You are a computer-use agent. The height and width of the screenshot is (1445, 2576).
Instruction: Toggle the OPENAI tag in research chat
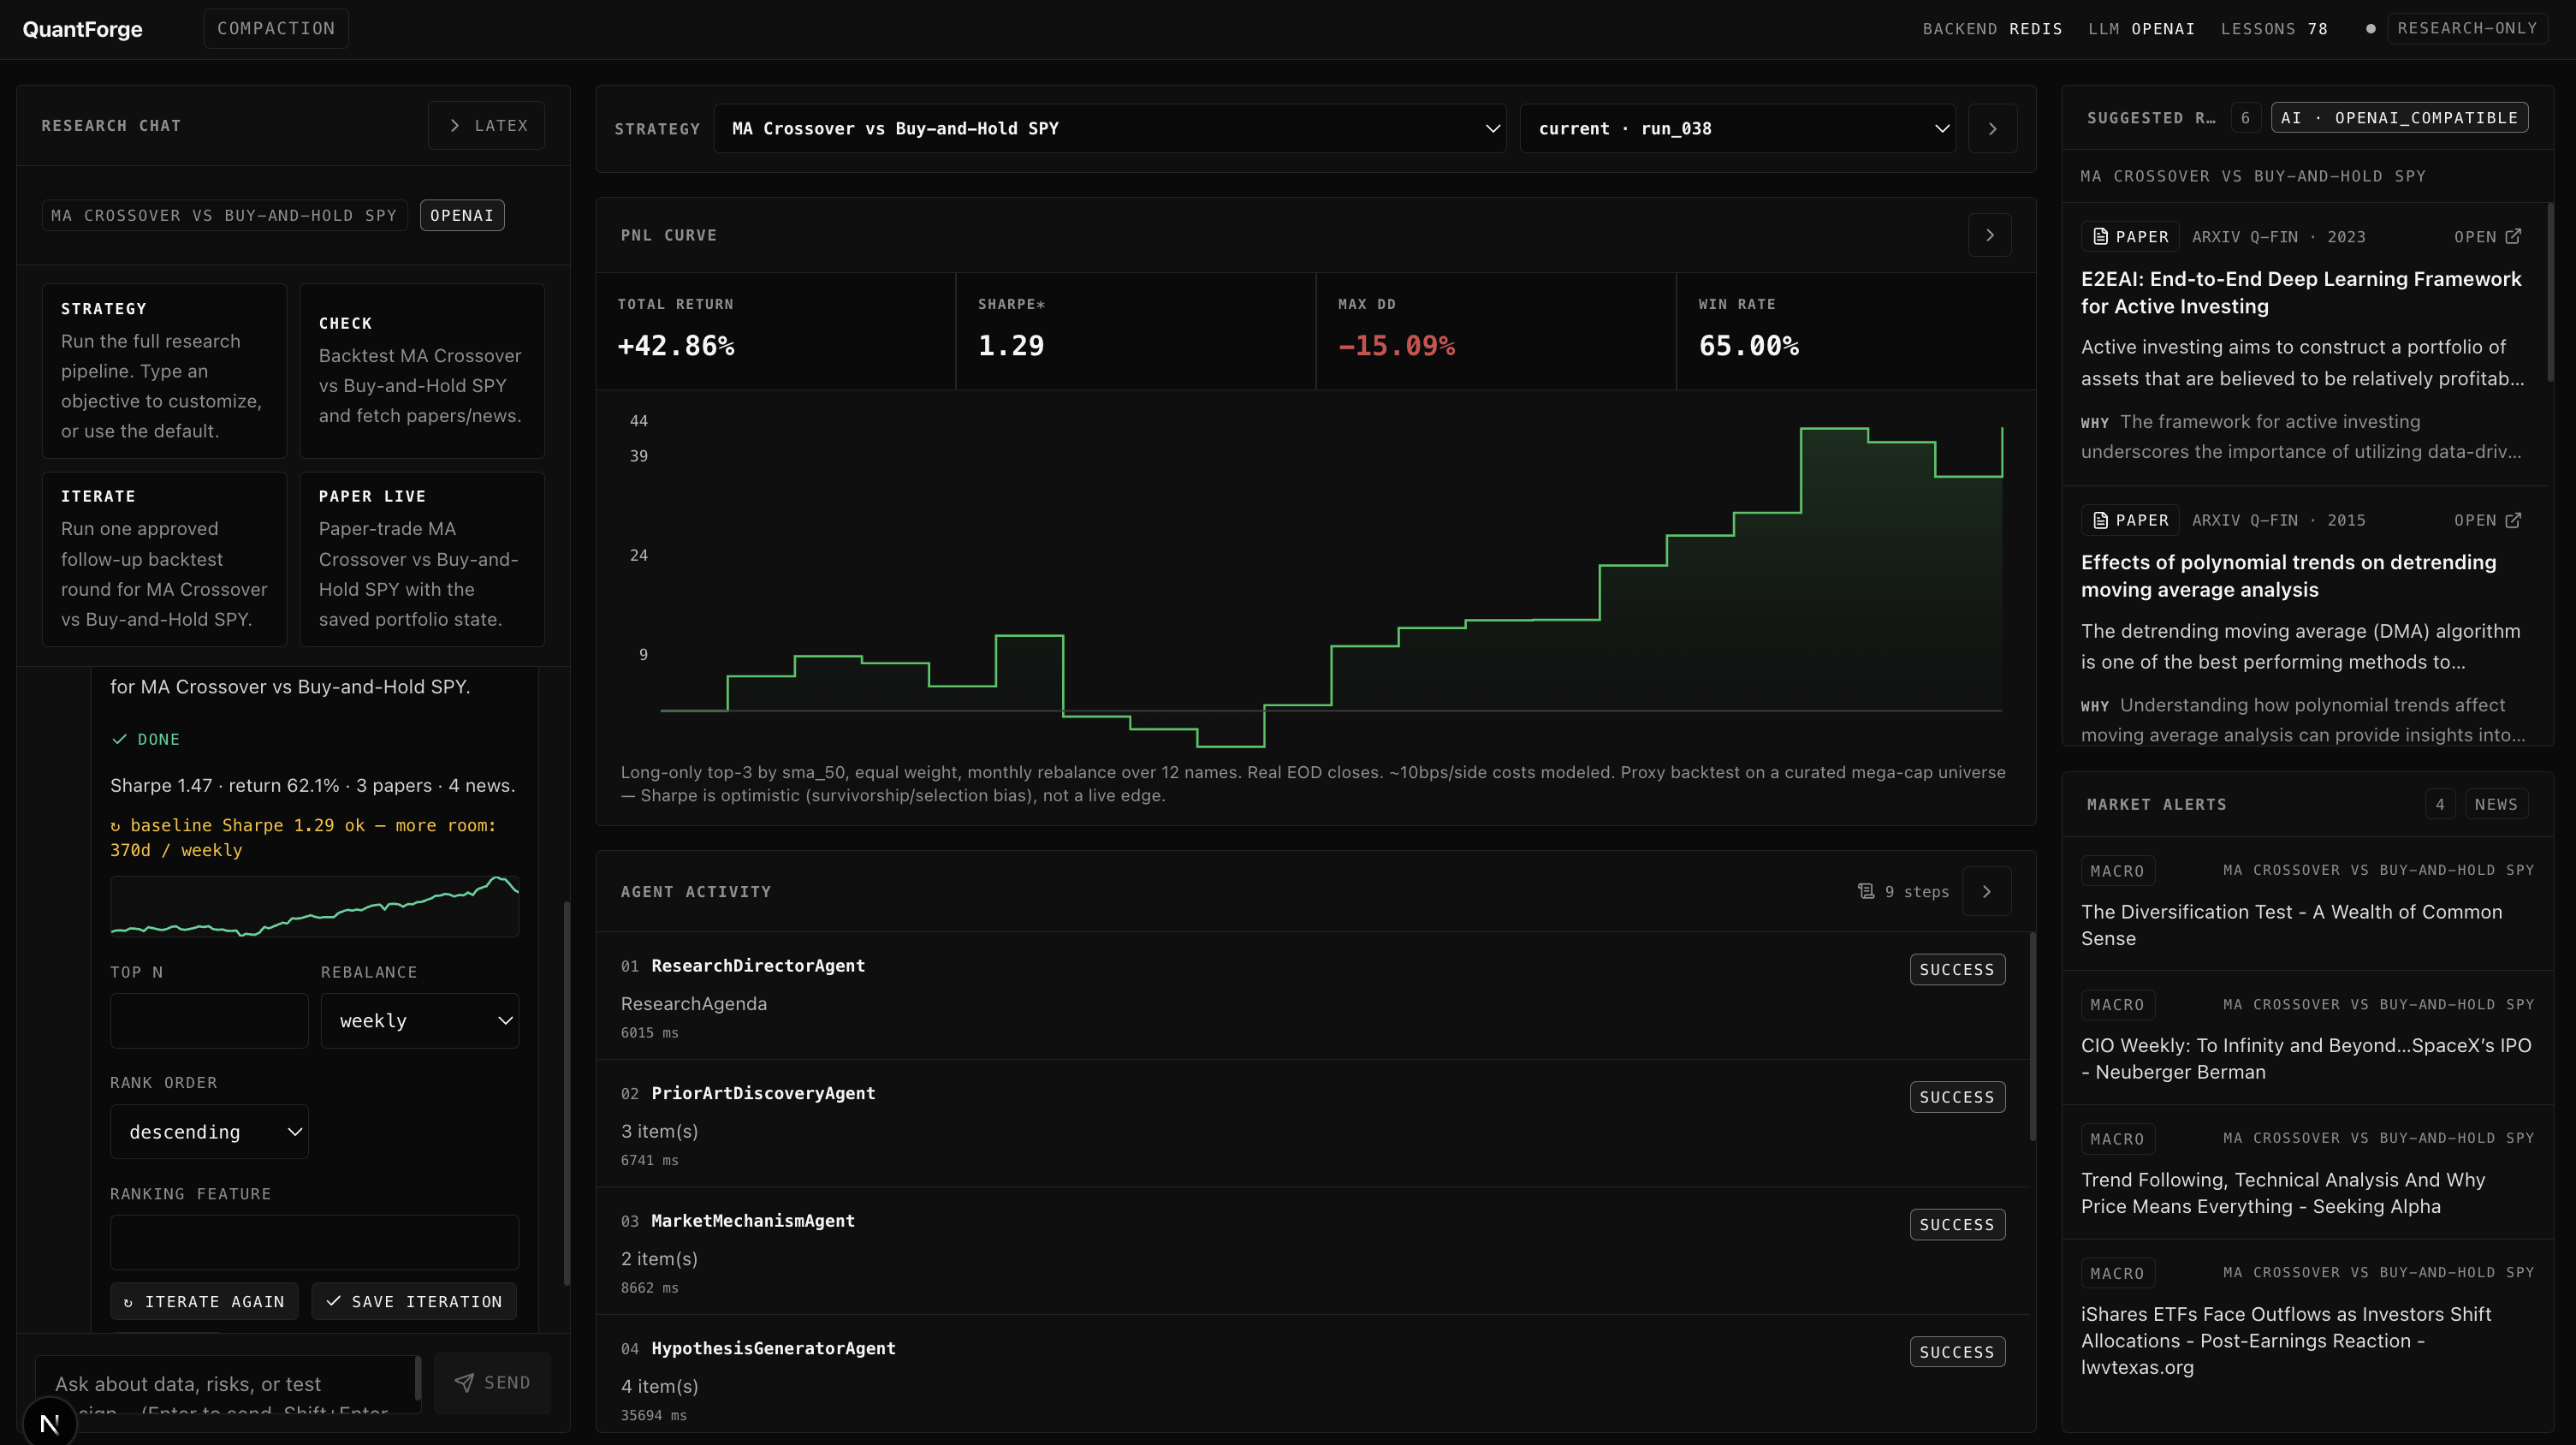click(462, 215)
